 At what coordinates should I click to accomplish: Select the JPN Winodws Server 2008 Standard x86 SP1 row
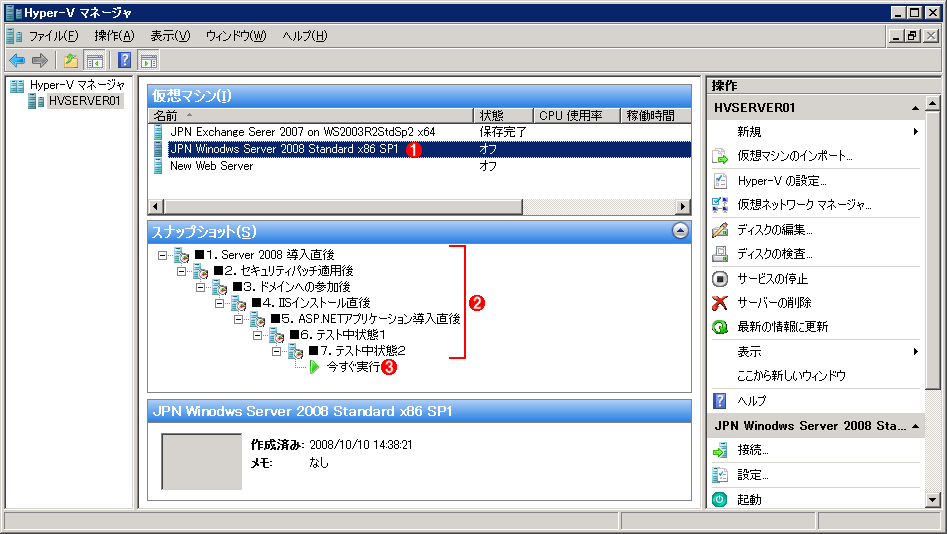[x=420, y=149]
